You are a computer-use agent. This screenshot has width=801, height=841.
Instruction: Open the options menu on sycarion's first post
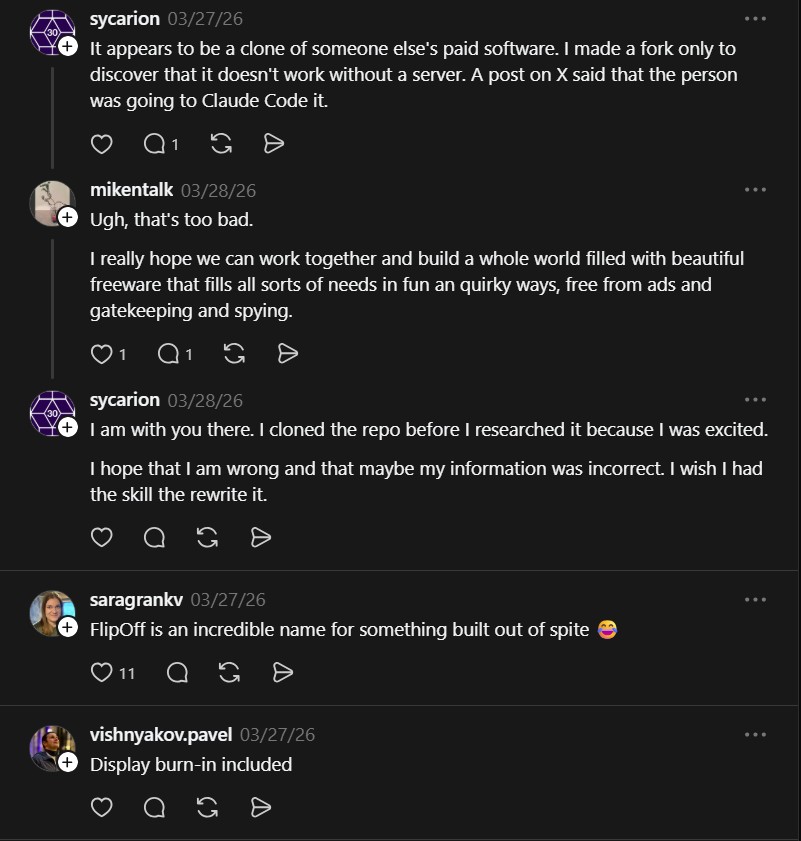click(x=755, y=18)
